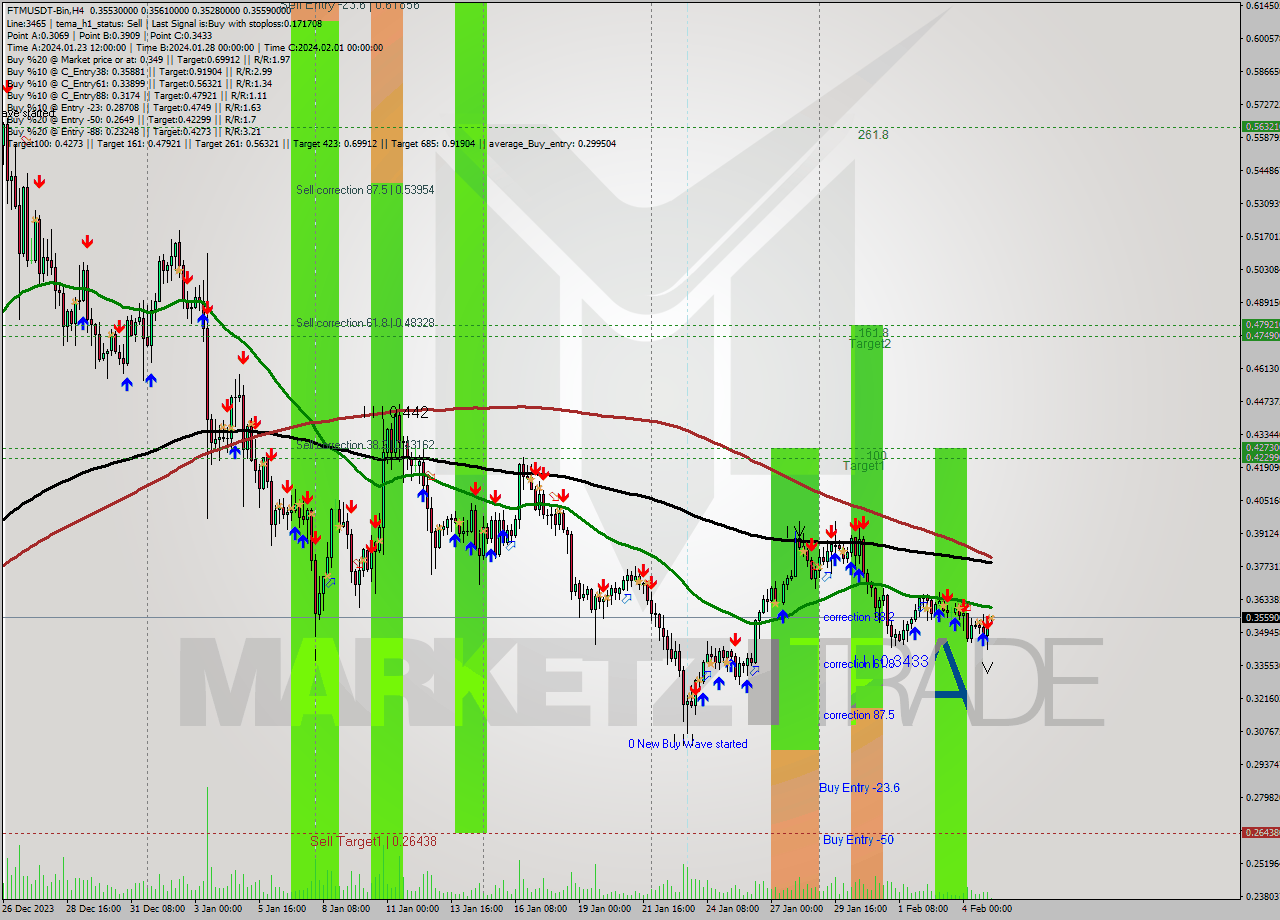
Task: Click the 'Sell correction 87.5 | 0.53954' label
Action: click(365, 189)
